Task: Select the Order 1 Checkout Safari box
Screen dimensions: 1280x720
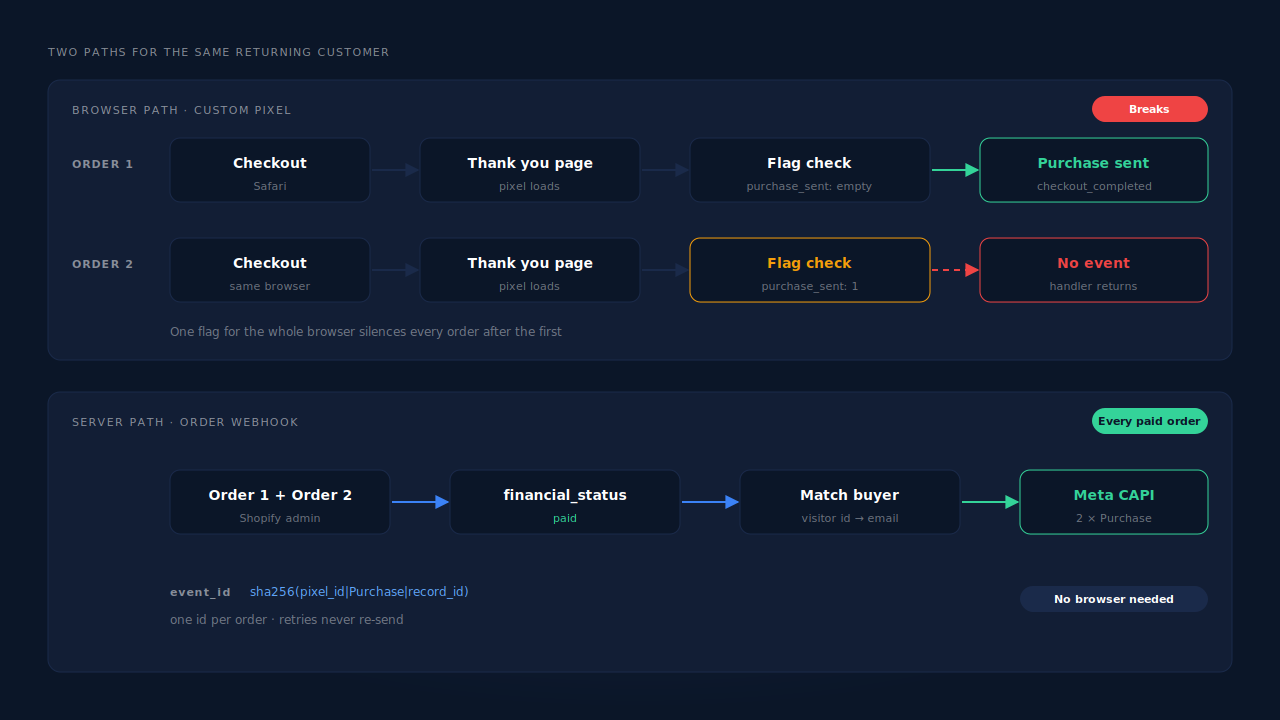Action: click(270, 170)
